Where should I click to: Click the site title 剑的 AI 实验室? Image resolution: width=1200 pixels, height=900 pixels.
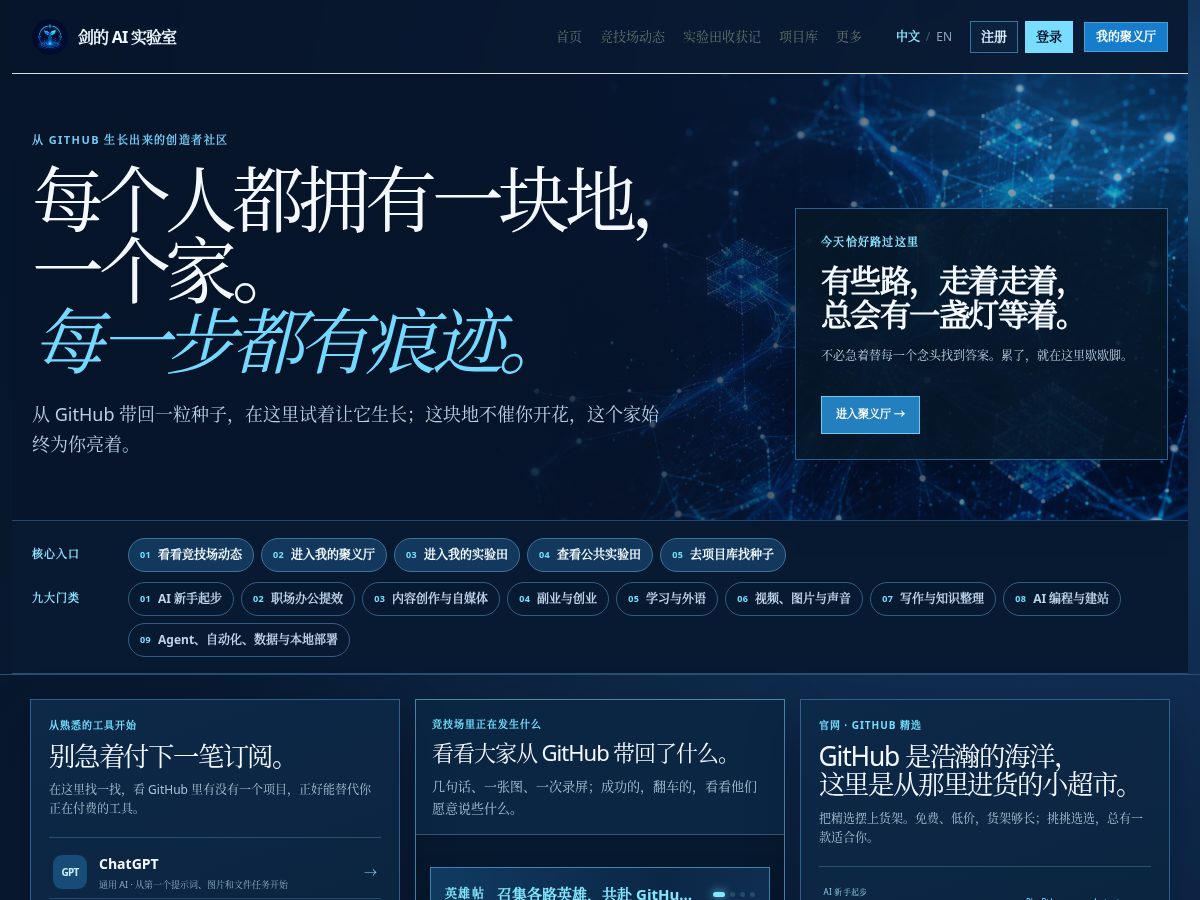[127, 37]
